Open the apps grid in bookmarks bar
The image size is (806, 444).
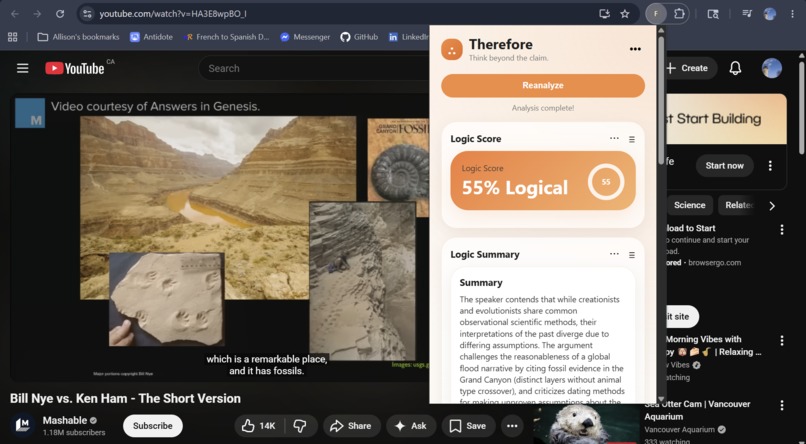tap(13, 37)
